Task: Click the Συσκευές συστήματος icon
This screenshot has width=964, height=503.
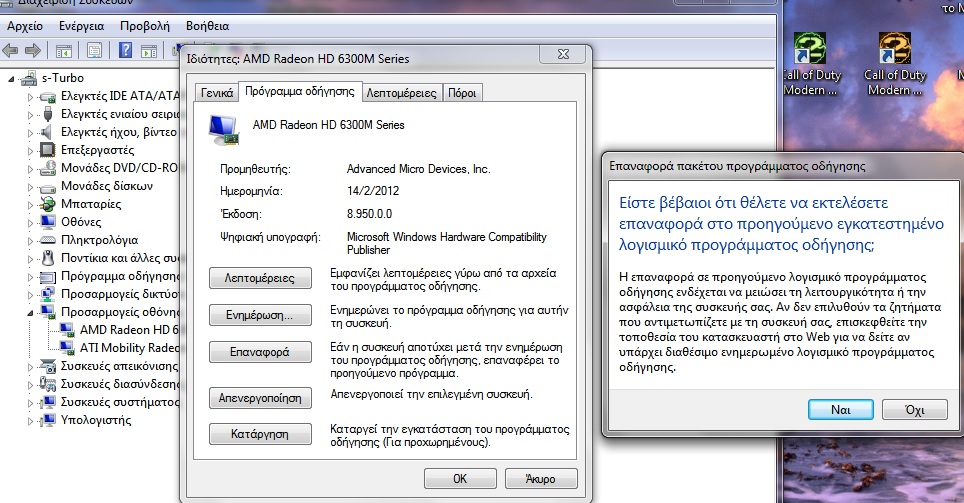Action: pos(47,402)
